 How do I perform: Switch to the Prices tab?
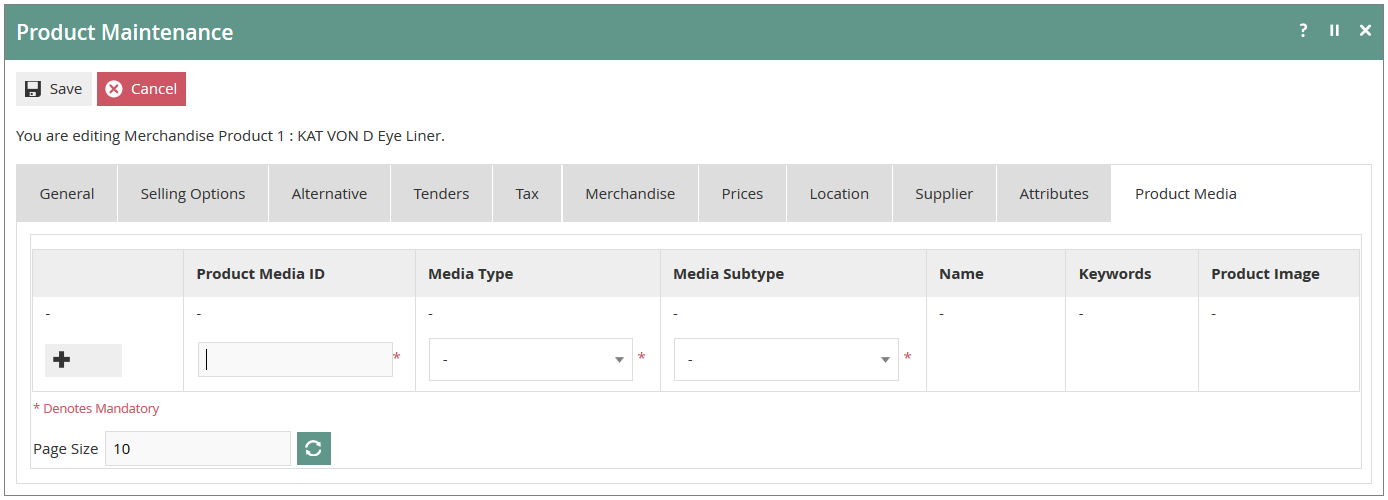click(742, 194)
